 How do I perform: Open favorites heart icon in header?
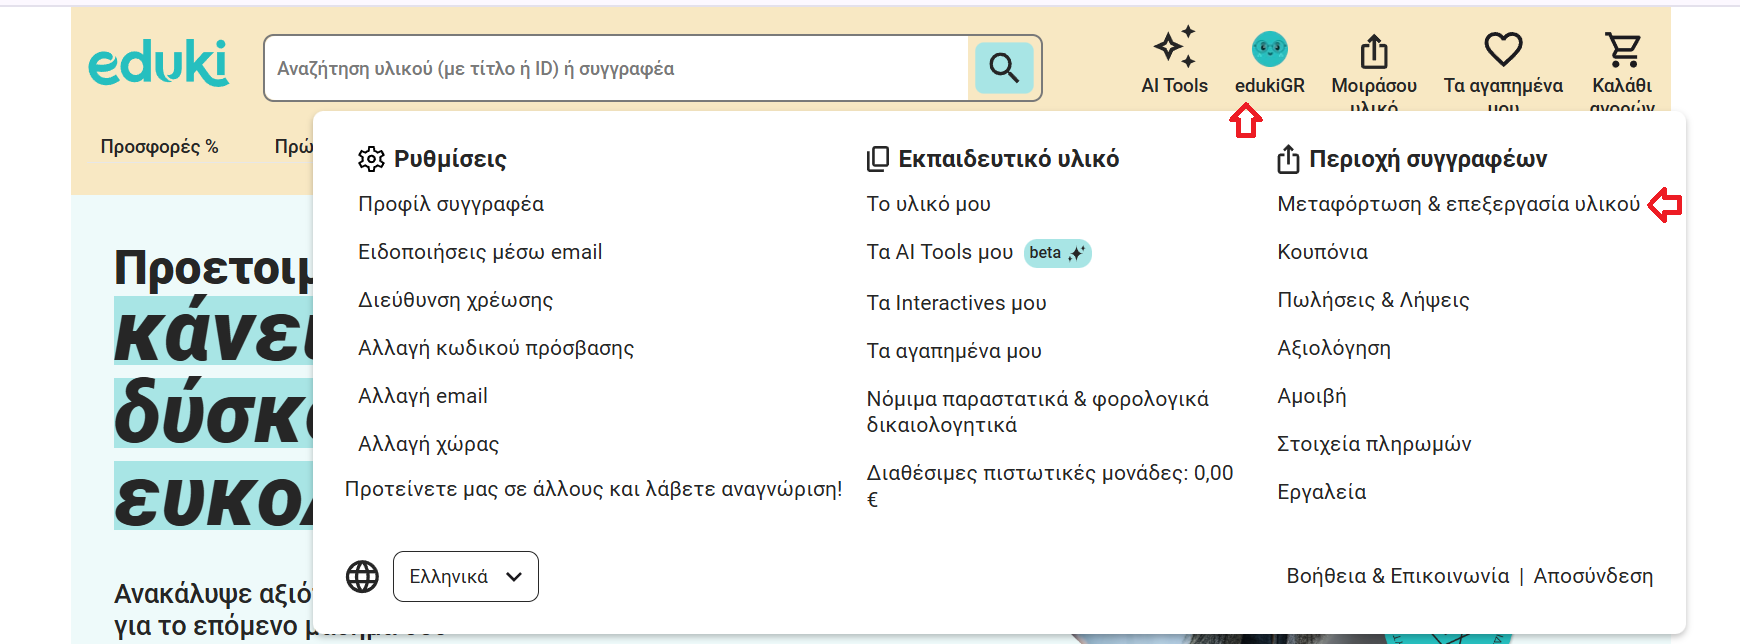point(1502,49)
